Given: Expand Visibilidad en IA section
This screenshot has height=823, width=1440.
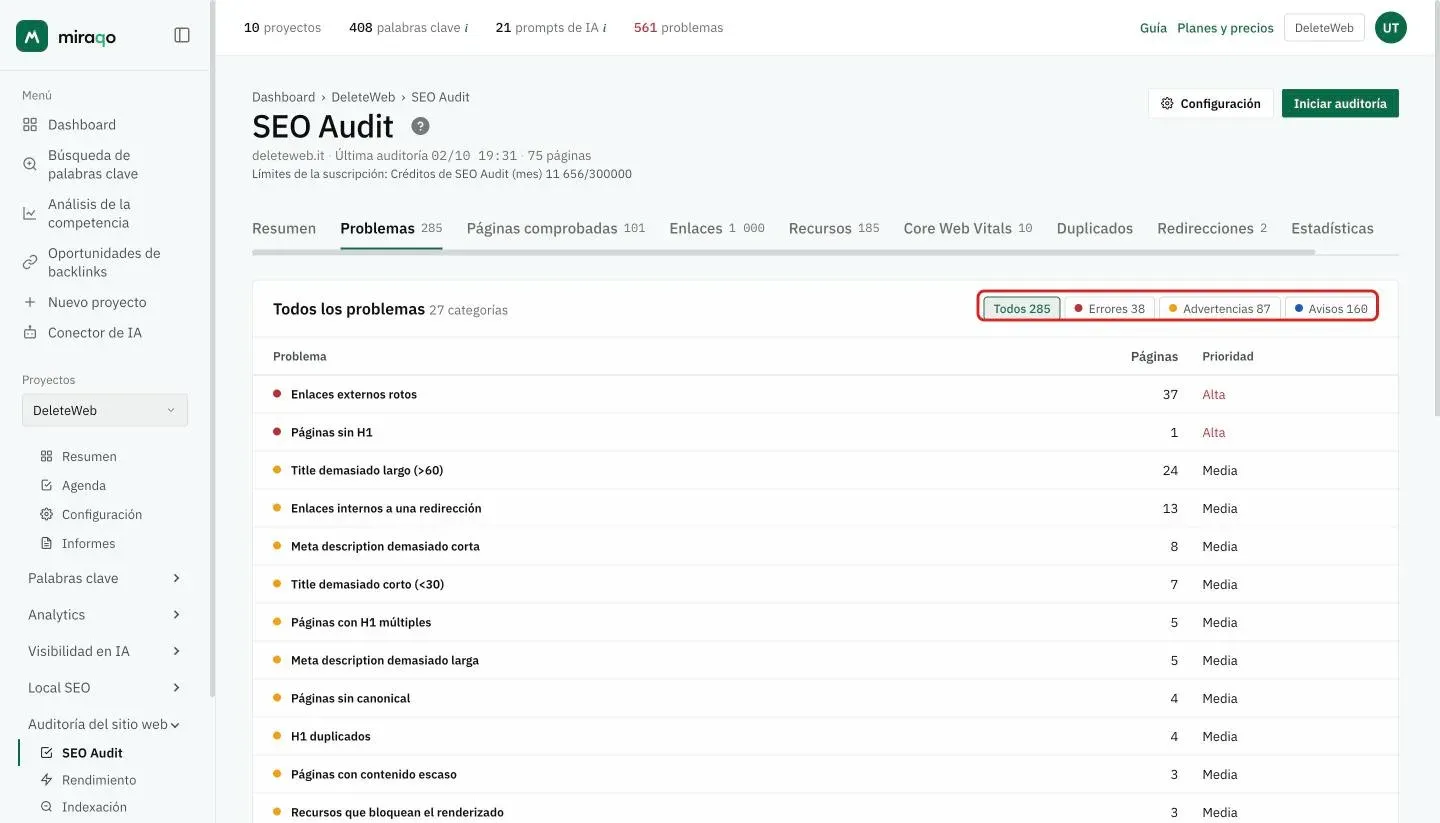Looking at the screenshot, I should coord(105,651).
